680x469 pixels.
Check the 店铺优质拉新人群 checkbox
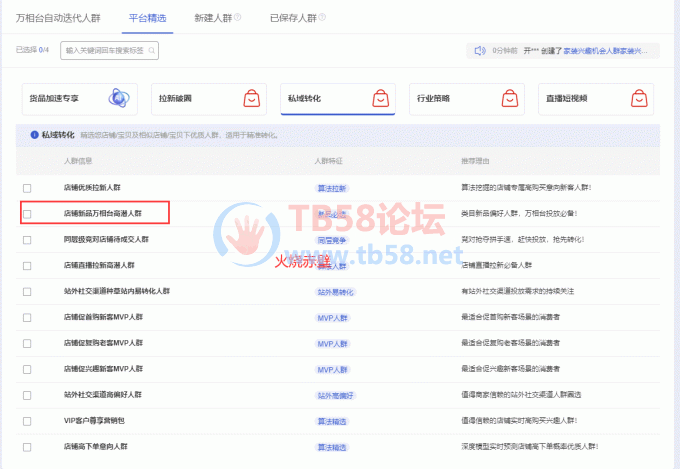click(x=28, y=187)
